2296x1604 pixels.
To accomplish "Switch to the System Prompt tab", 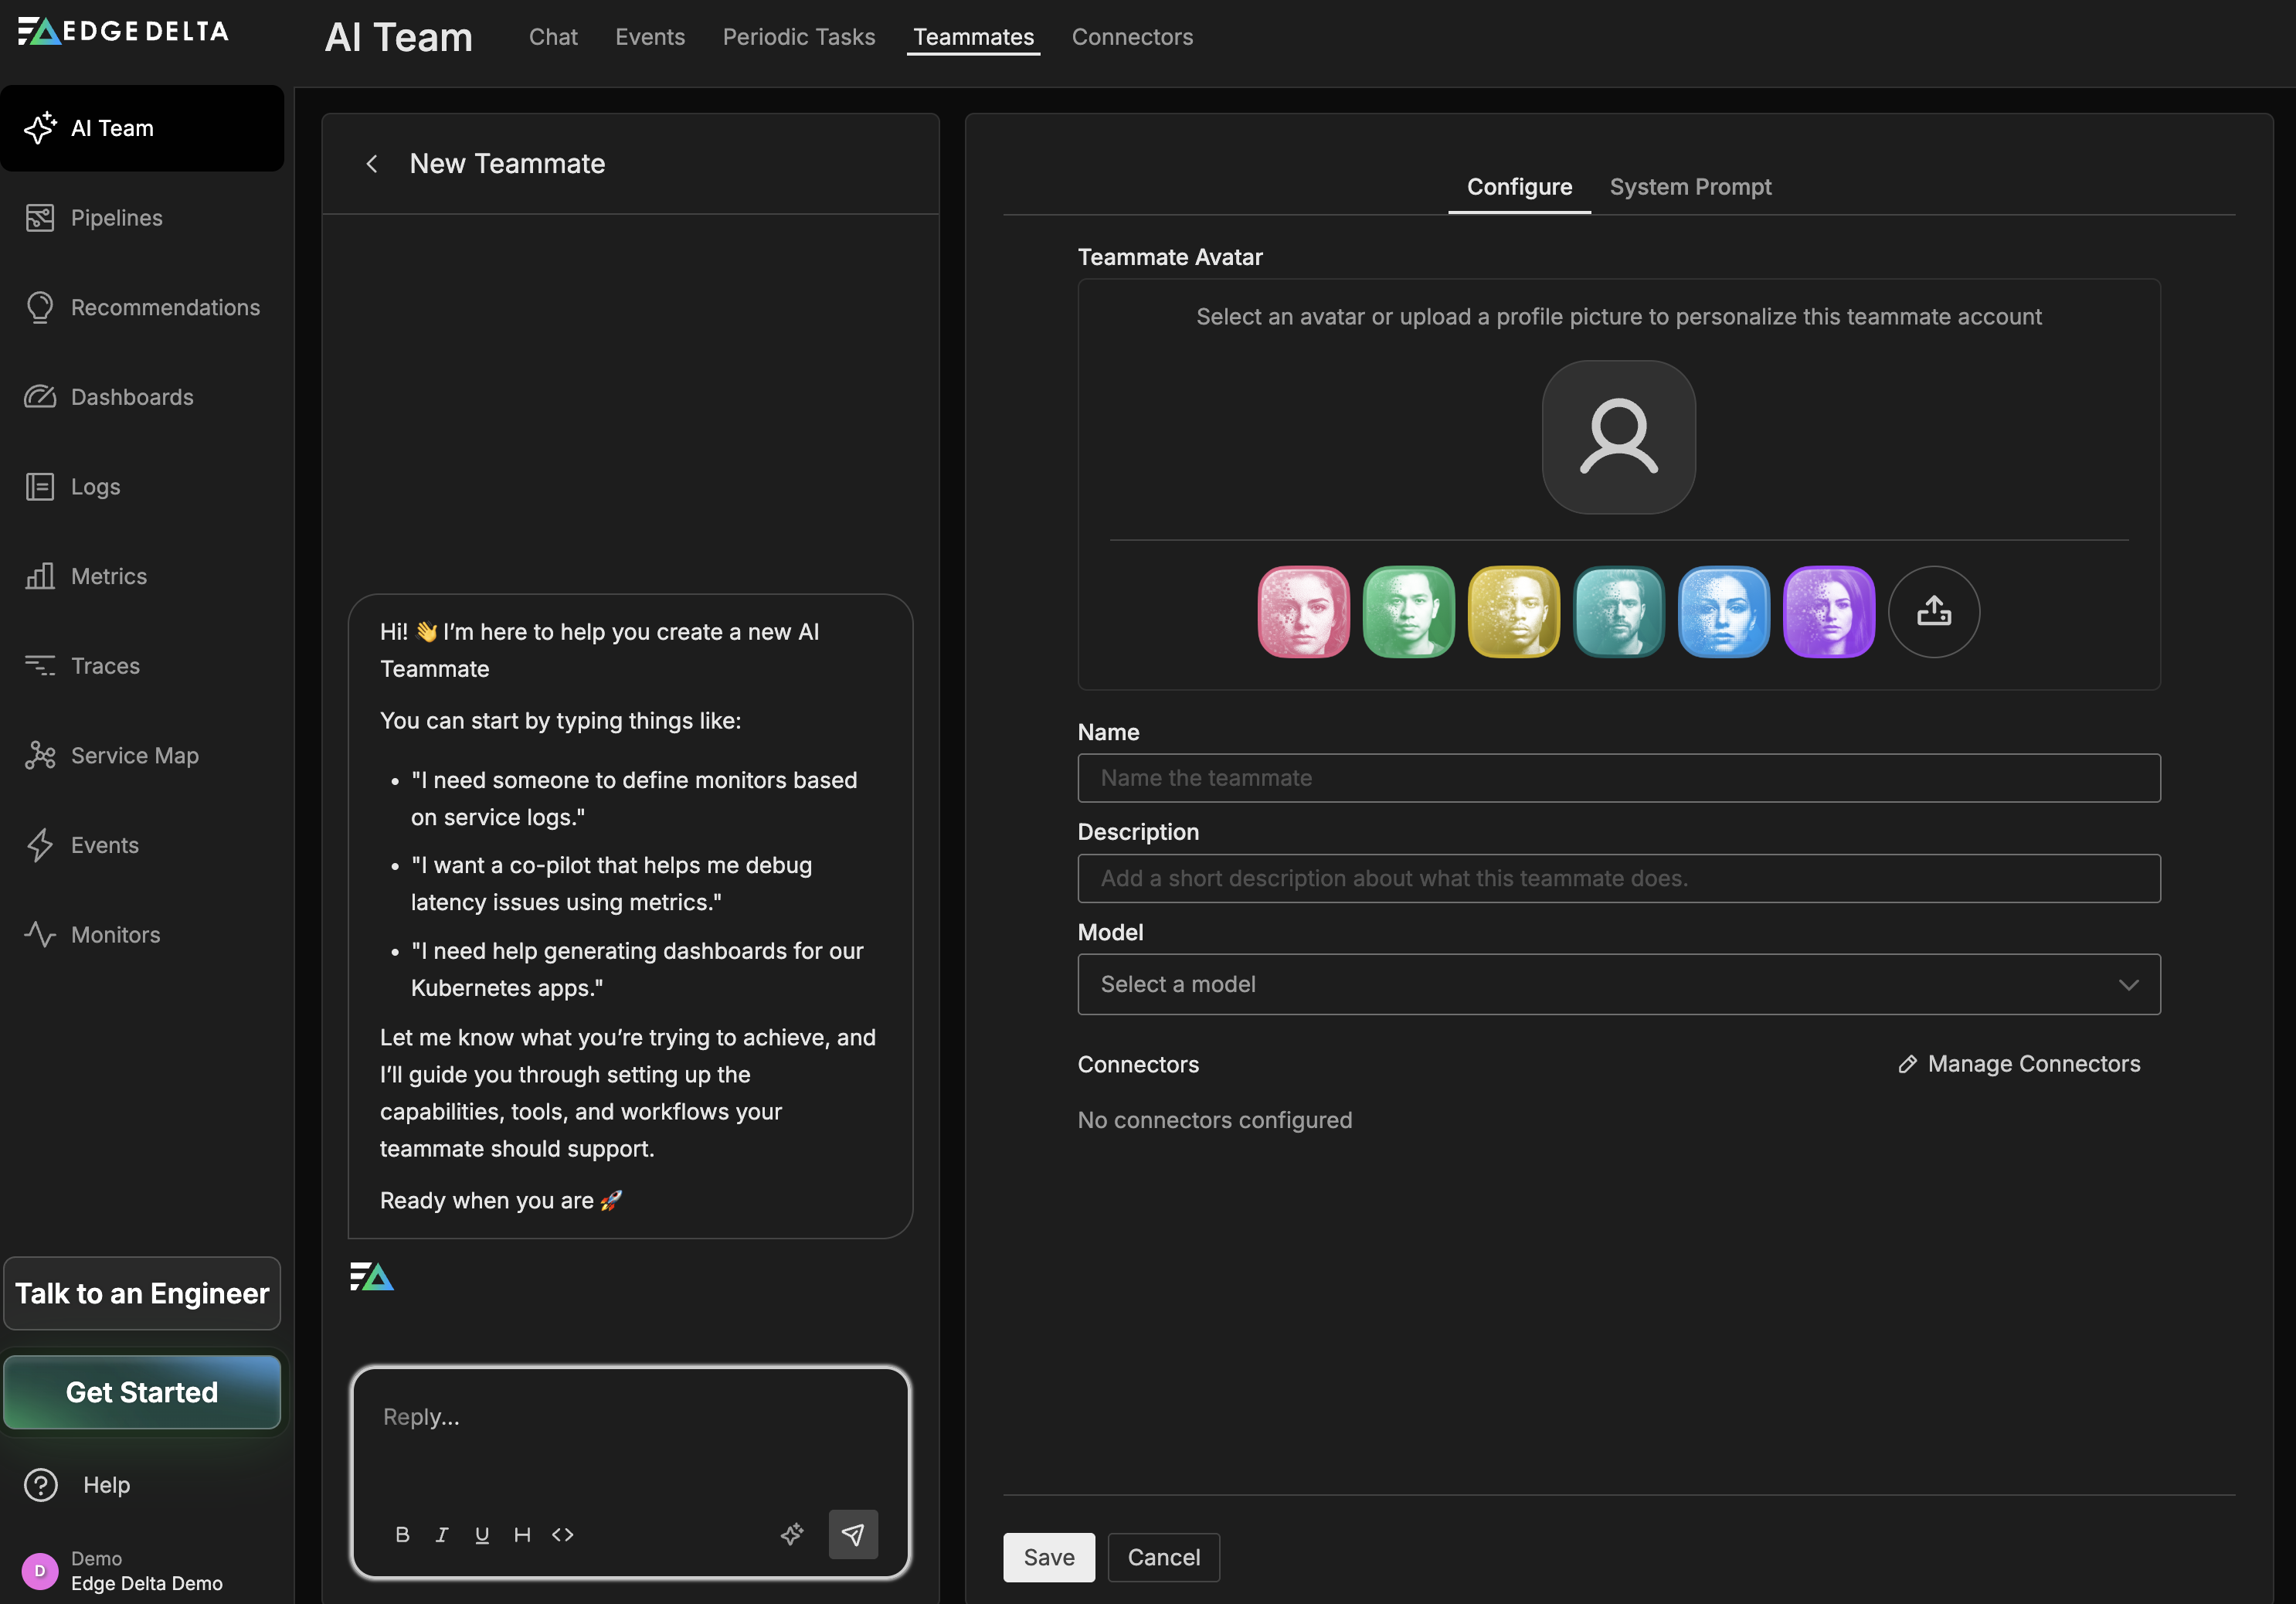I will 1690,186.
